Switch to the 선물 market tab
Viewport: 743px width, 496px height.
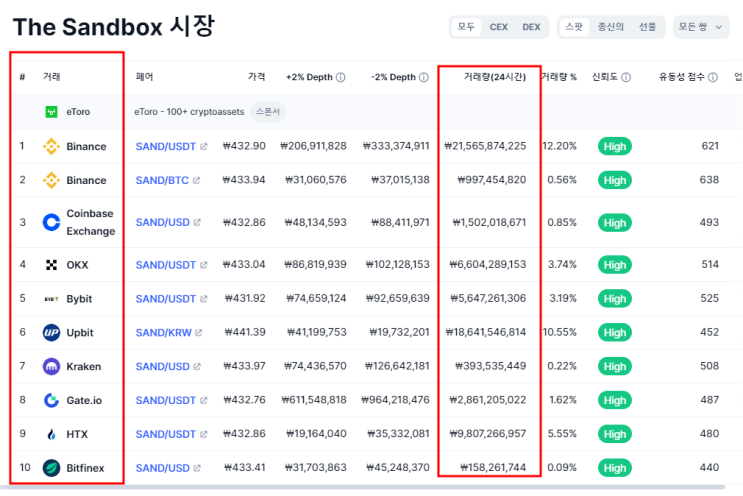[647, 27]
